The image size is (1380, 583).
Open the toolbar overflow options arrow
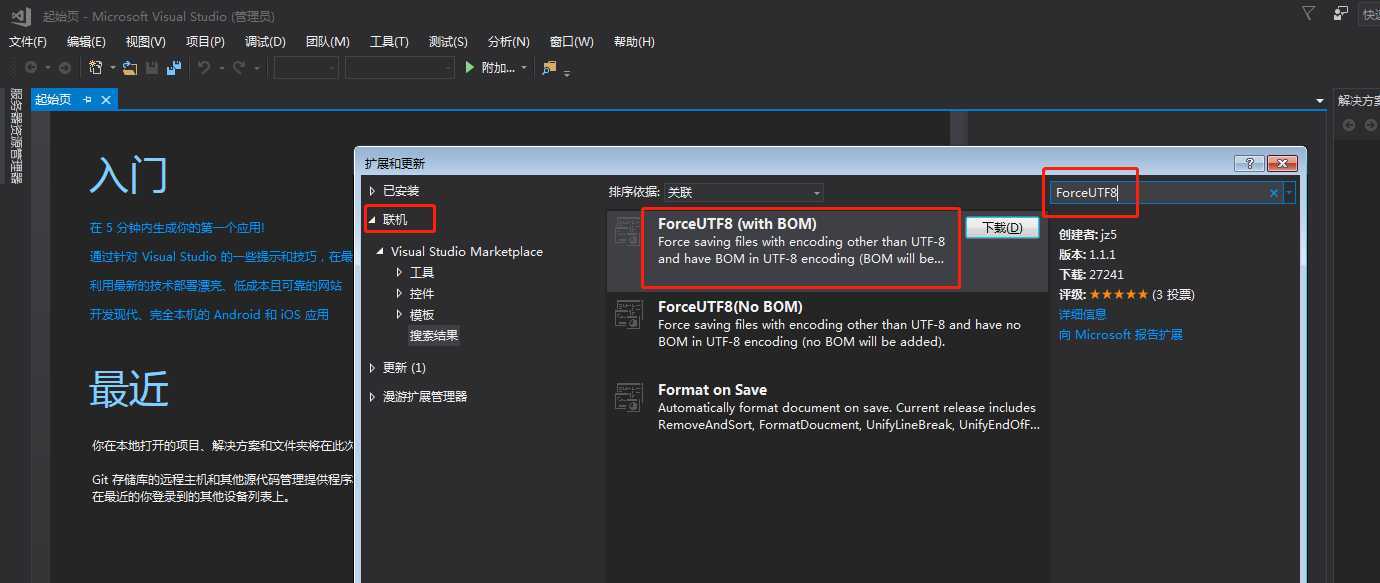(x=567, y=72)
